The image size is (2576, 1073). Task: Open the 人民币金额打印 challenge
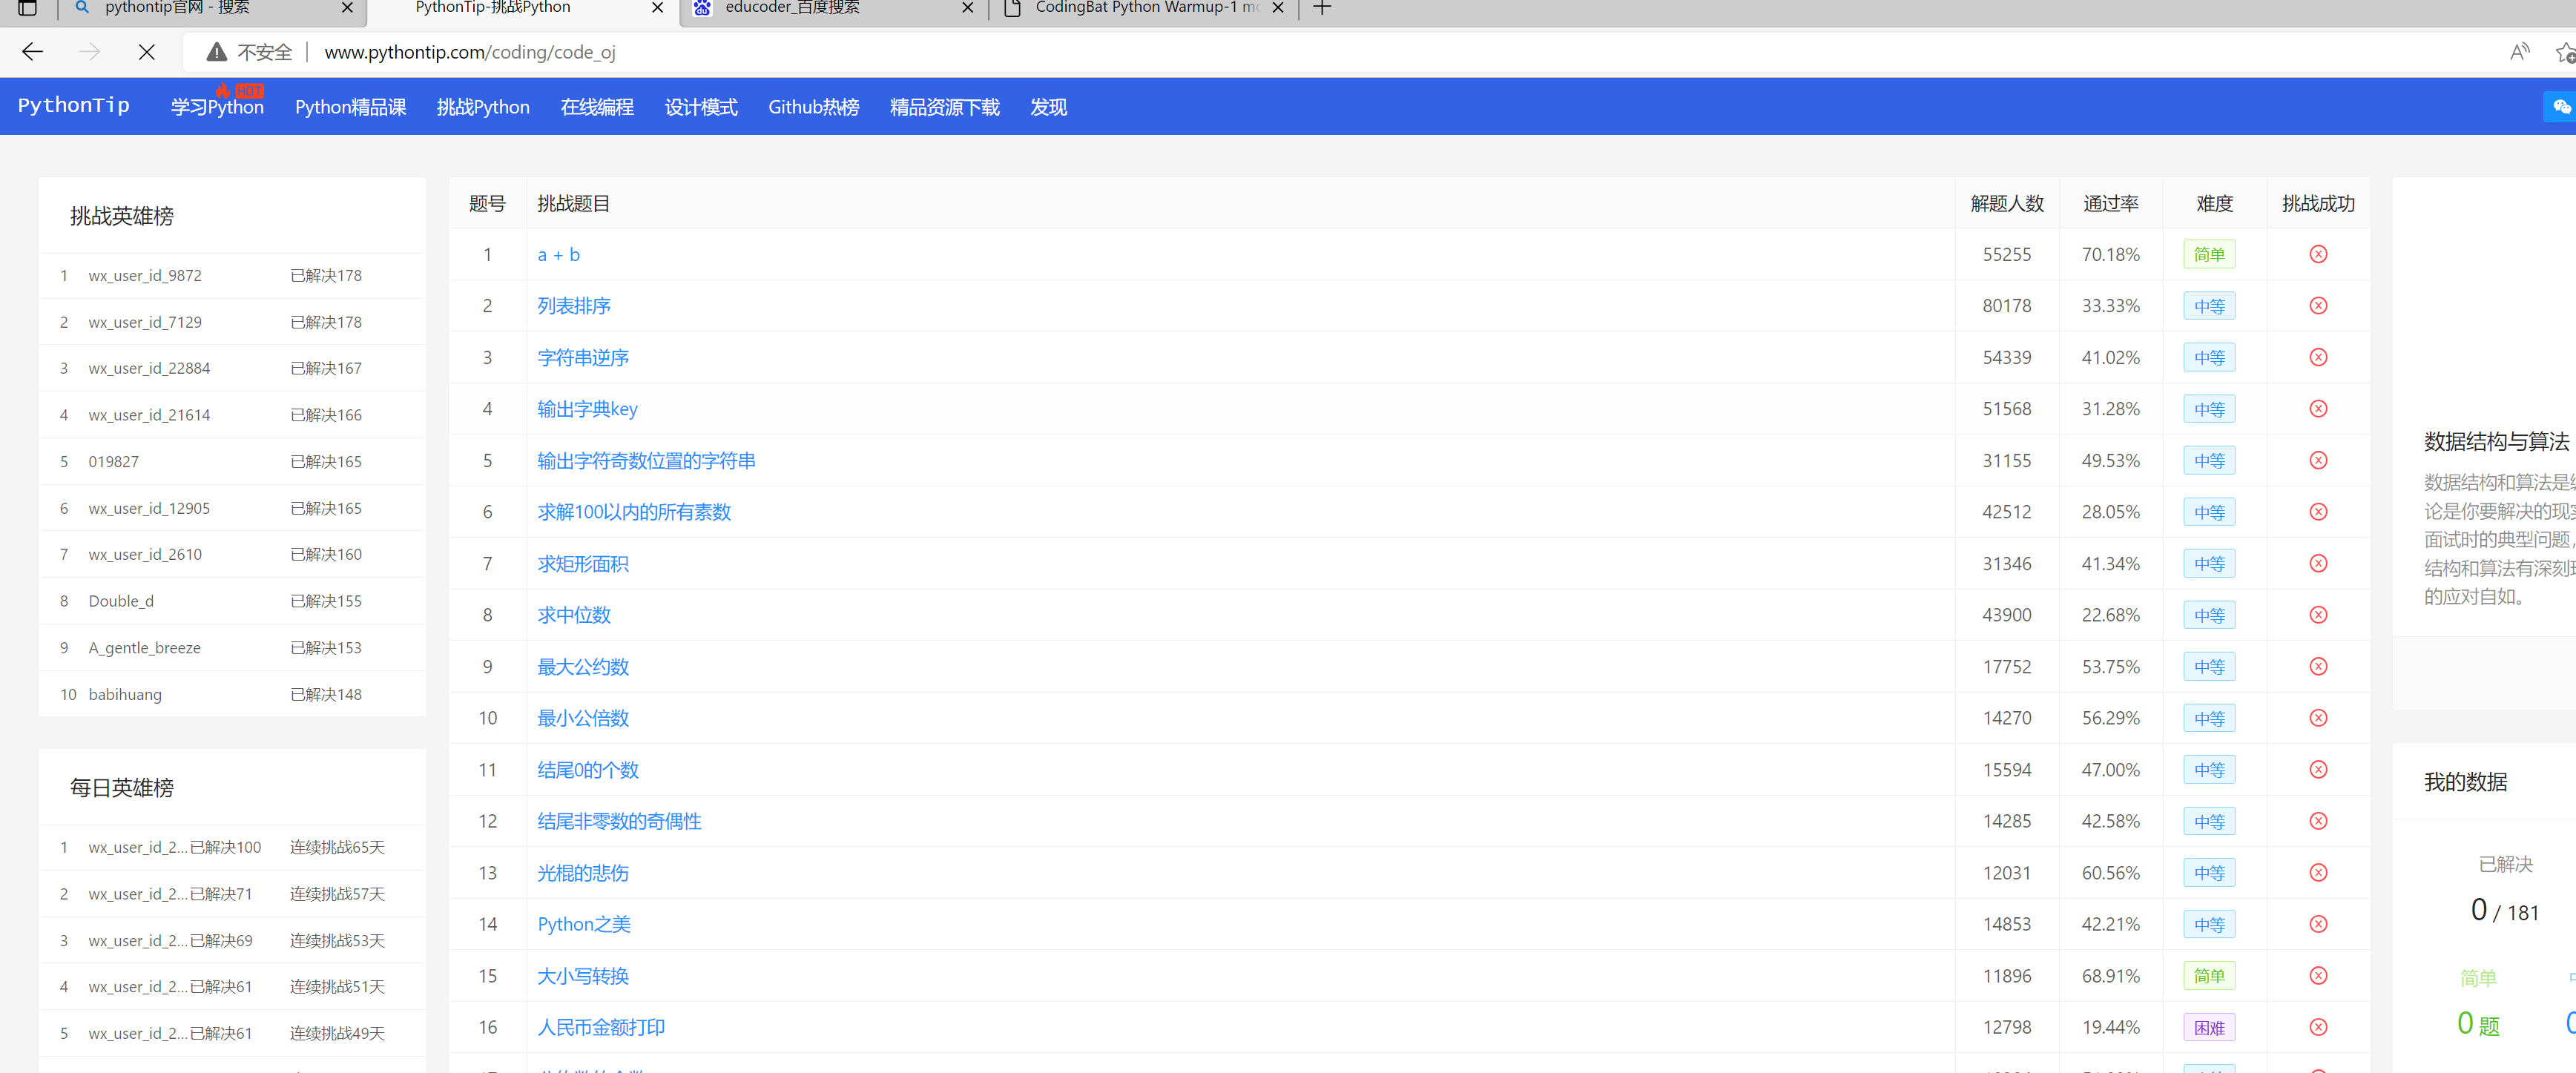coord(601,1027)
